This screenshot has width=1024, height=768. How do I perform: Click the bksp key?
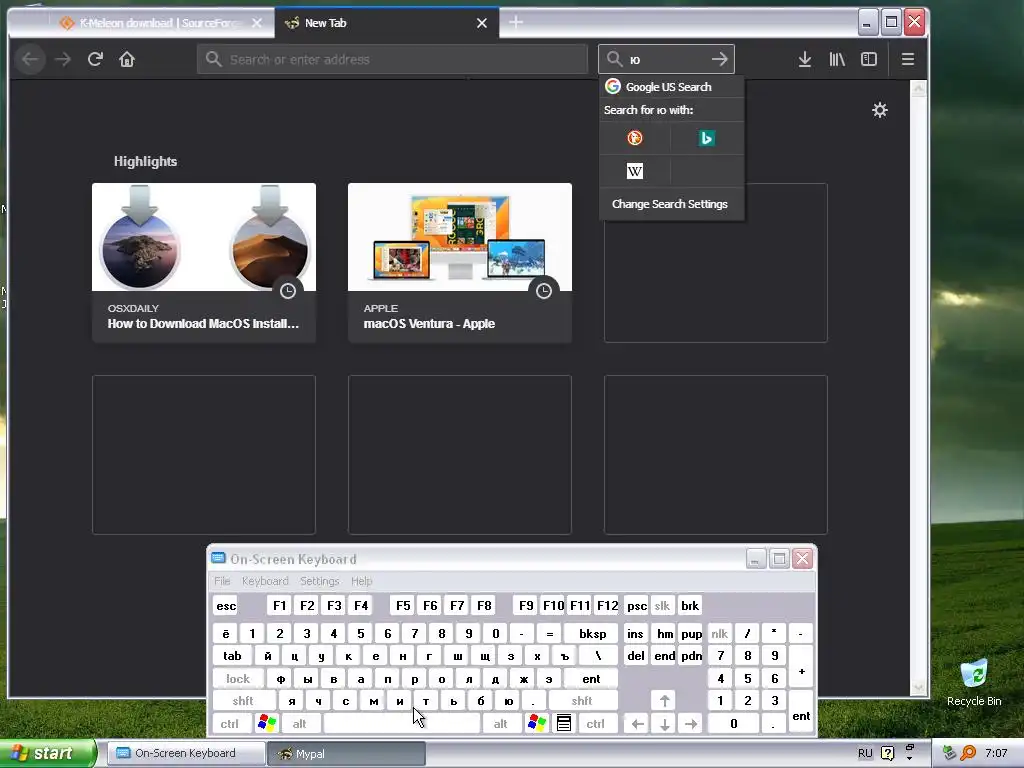592,633
